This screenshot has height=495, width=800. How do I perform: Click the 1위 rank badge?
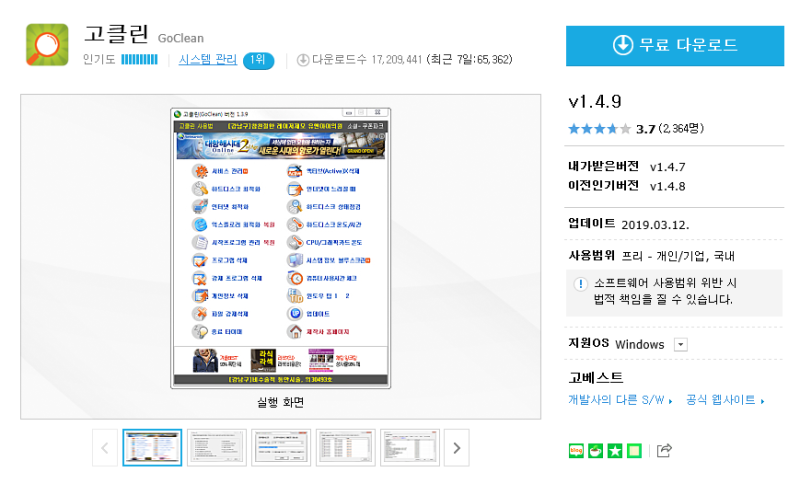(x=258, y=60)
